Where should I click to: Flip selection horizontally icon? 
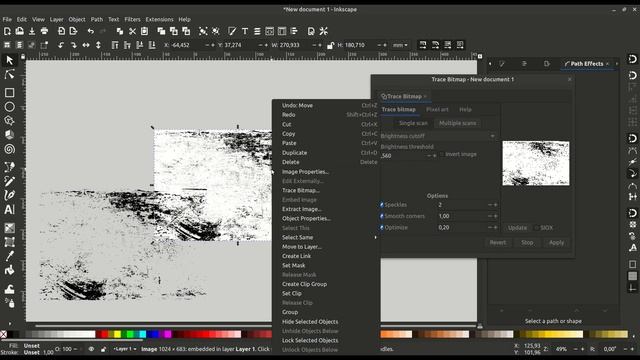pyautogui.click(x=86, y=45)
